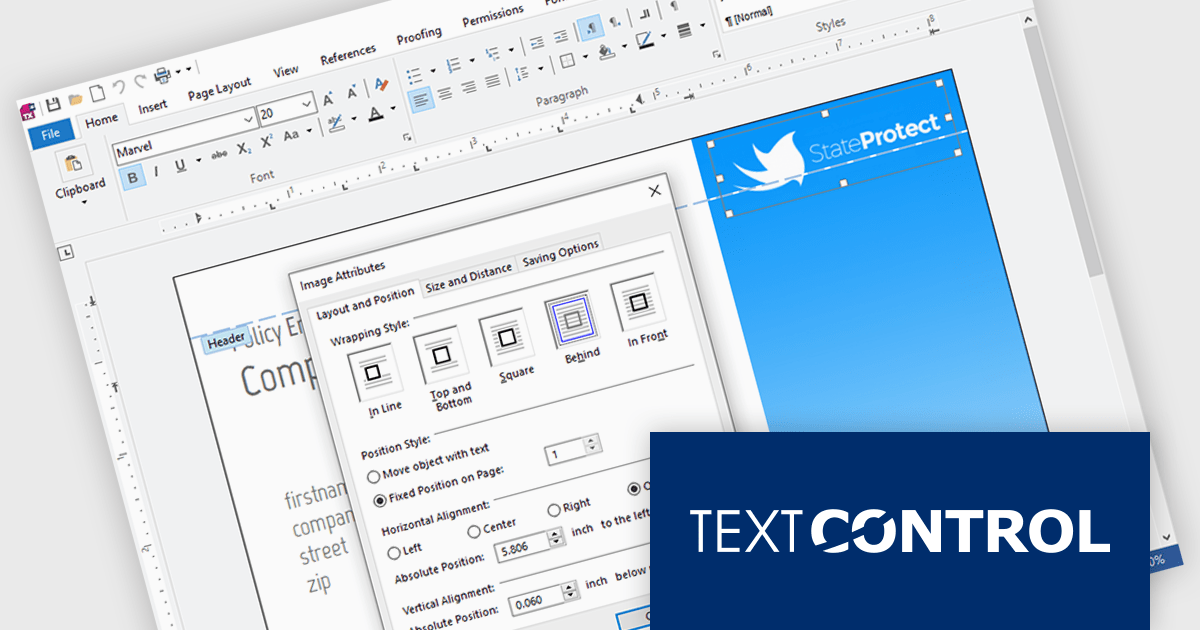
Task: Click the right-to-left text direction icon
Action: pyautogui.click(x=615, y=23)
